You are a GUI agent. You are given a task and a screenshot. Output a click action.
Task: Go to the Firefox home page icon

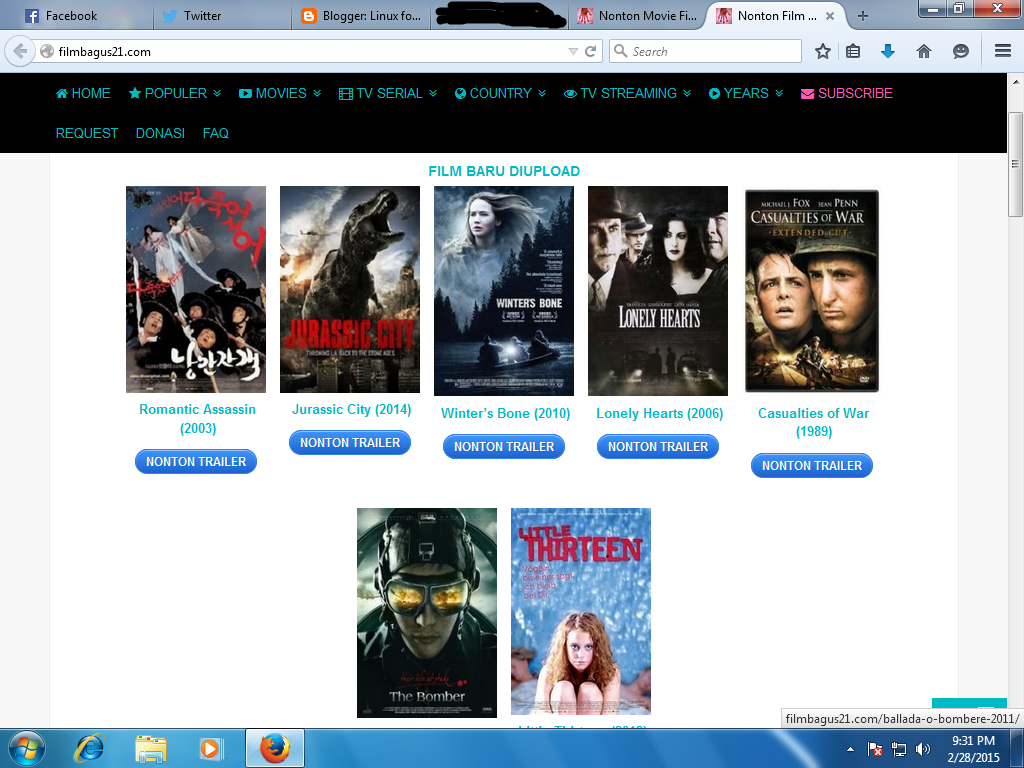coord(923,51)
